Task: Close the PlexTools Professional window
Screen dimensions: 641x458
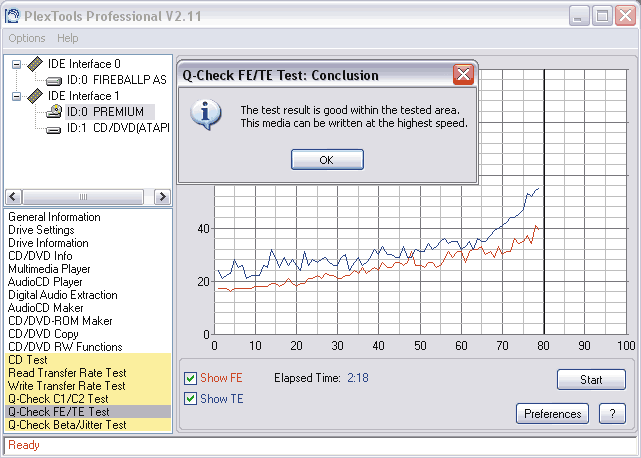Action: (x=626, y=16)
